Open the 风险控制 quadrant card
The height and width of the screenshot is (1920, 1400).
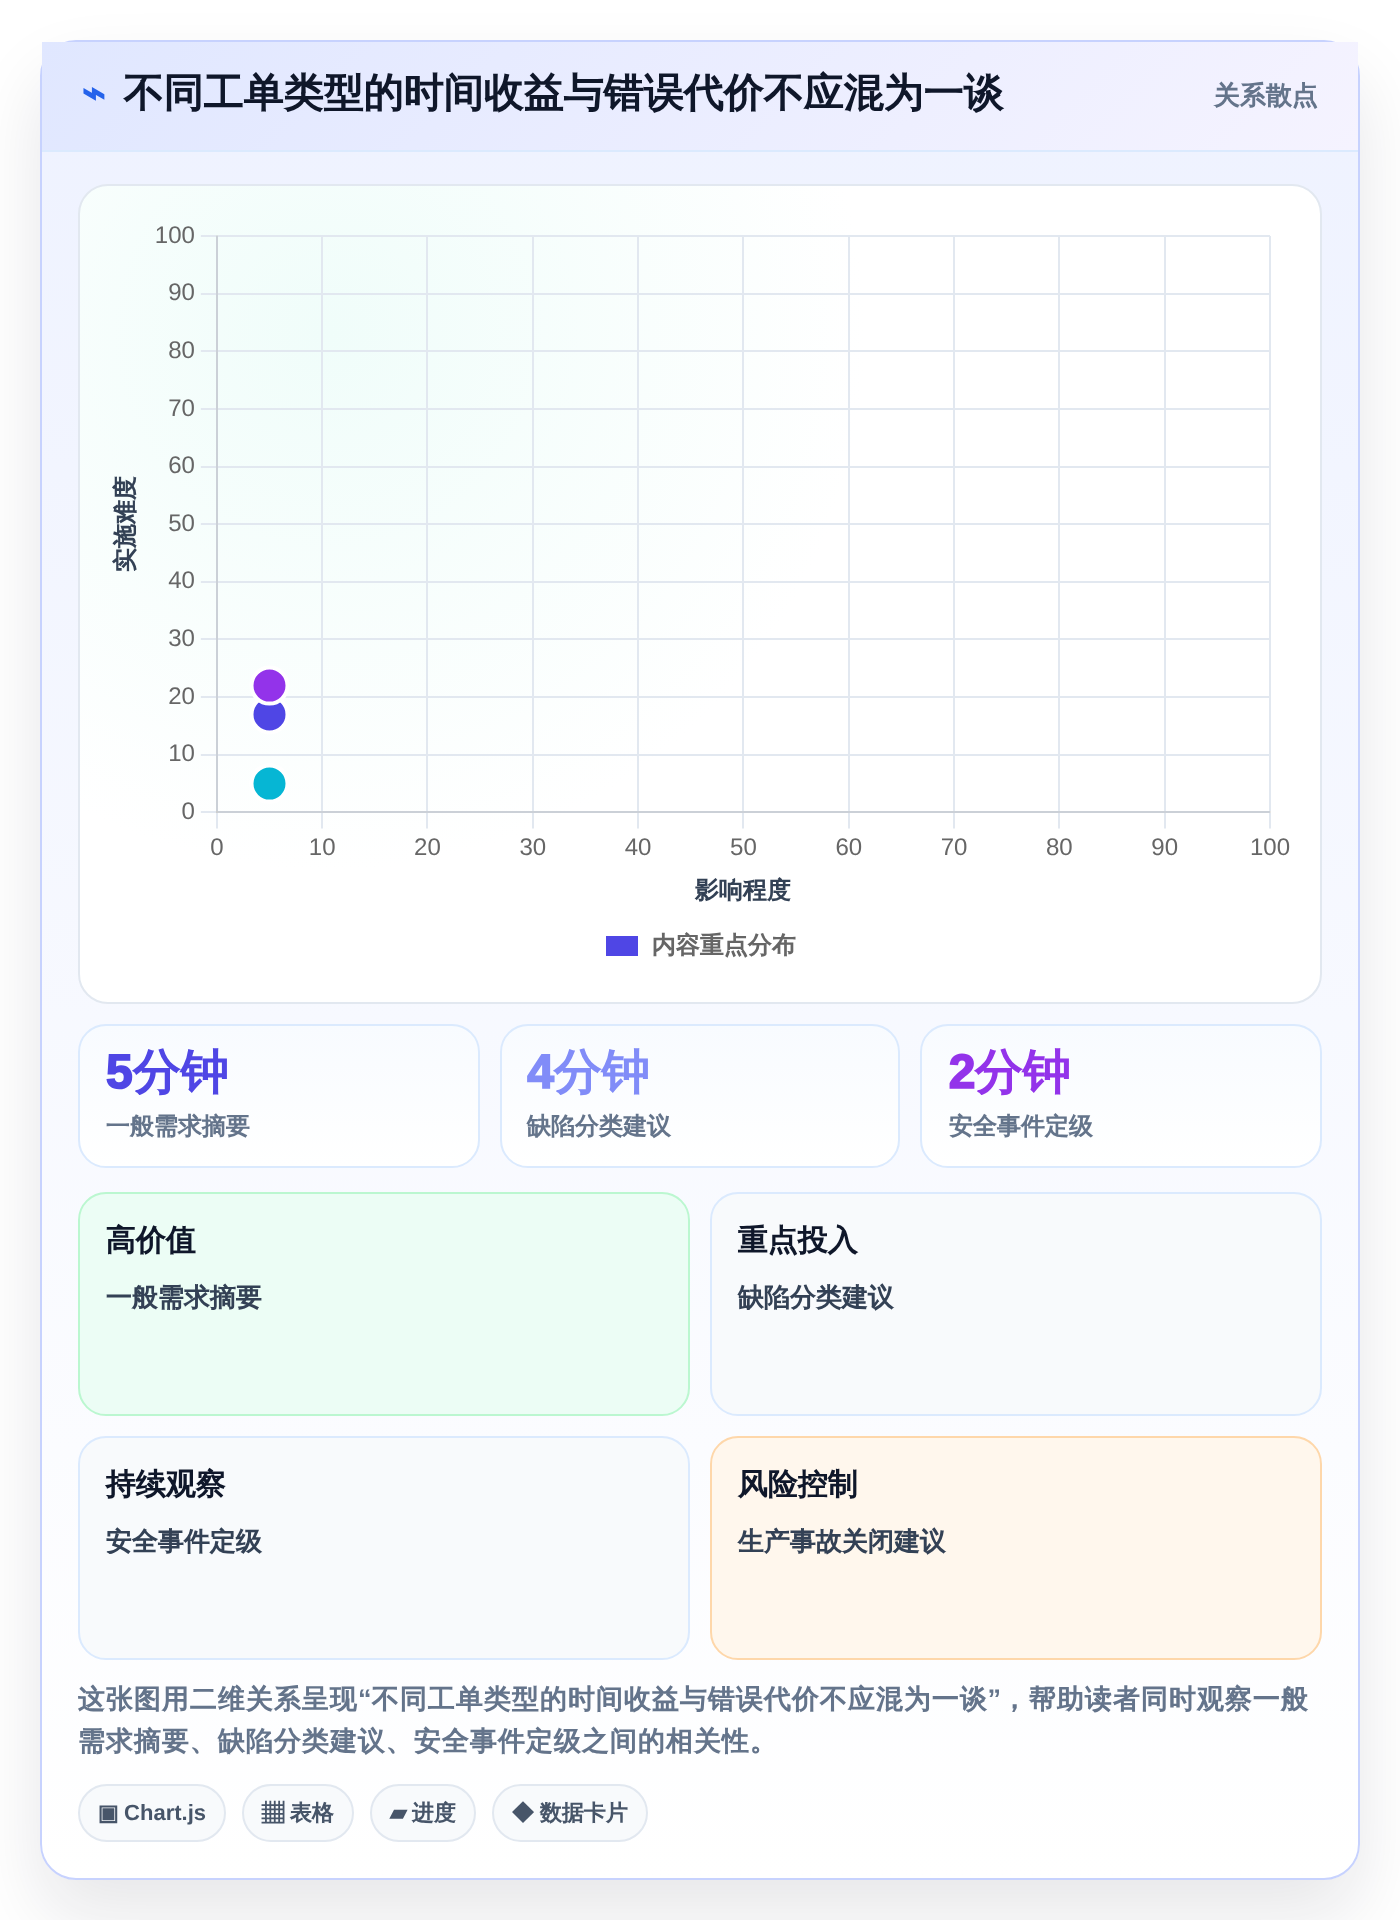click(1016, 1548)
